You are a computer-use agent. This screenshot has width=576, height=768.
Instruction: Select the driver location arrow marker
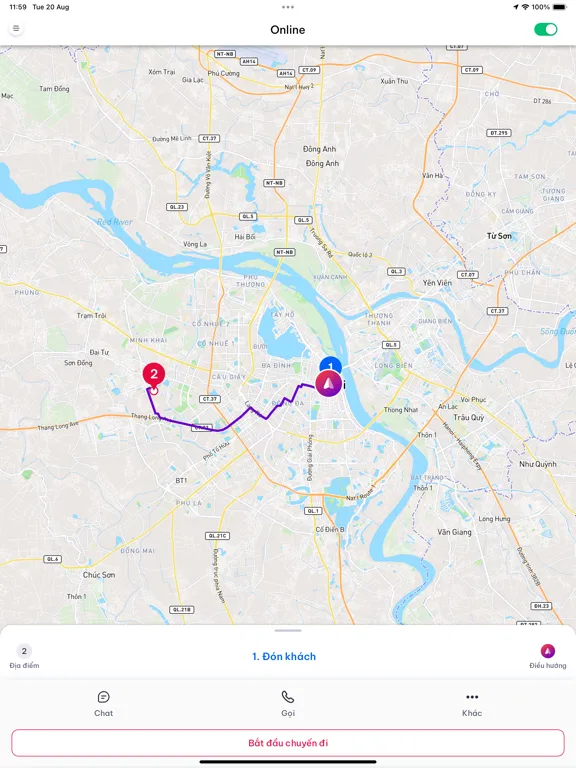pyautogui.click(x=328, y=384)
